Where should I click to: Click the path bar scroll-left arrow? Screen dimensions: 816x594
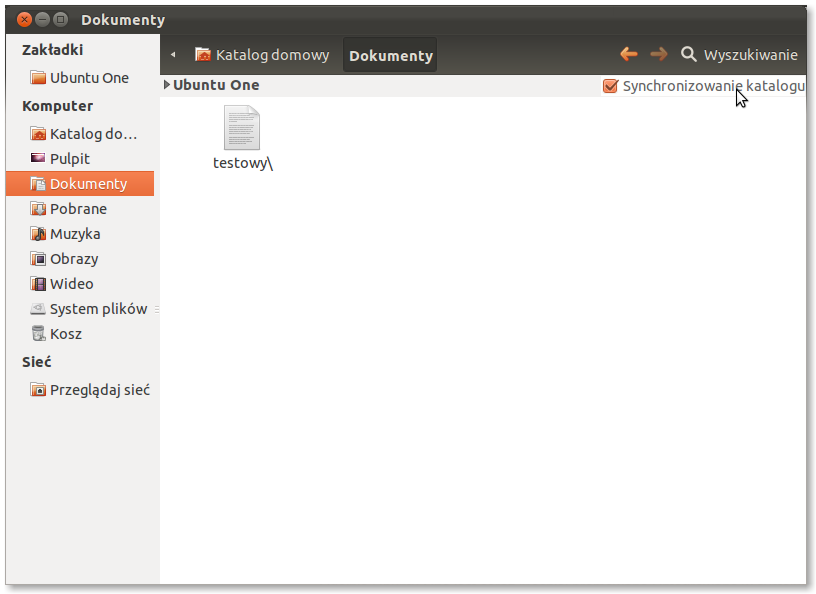click(173, 55)
